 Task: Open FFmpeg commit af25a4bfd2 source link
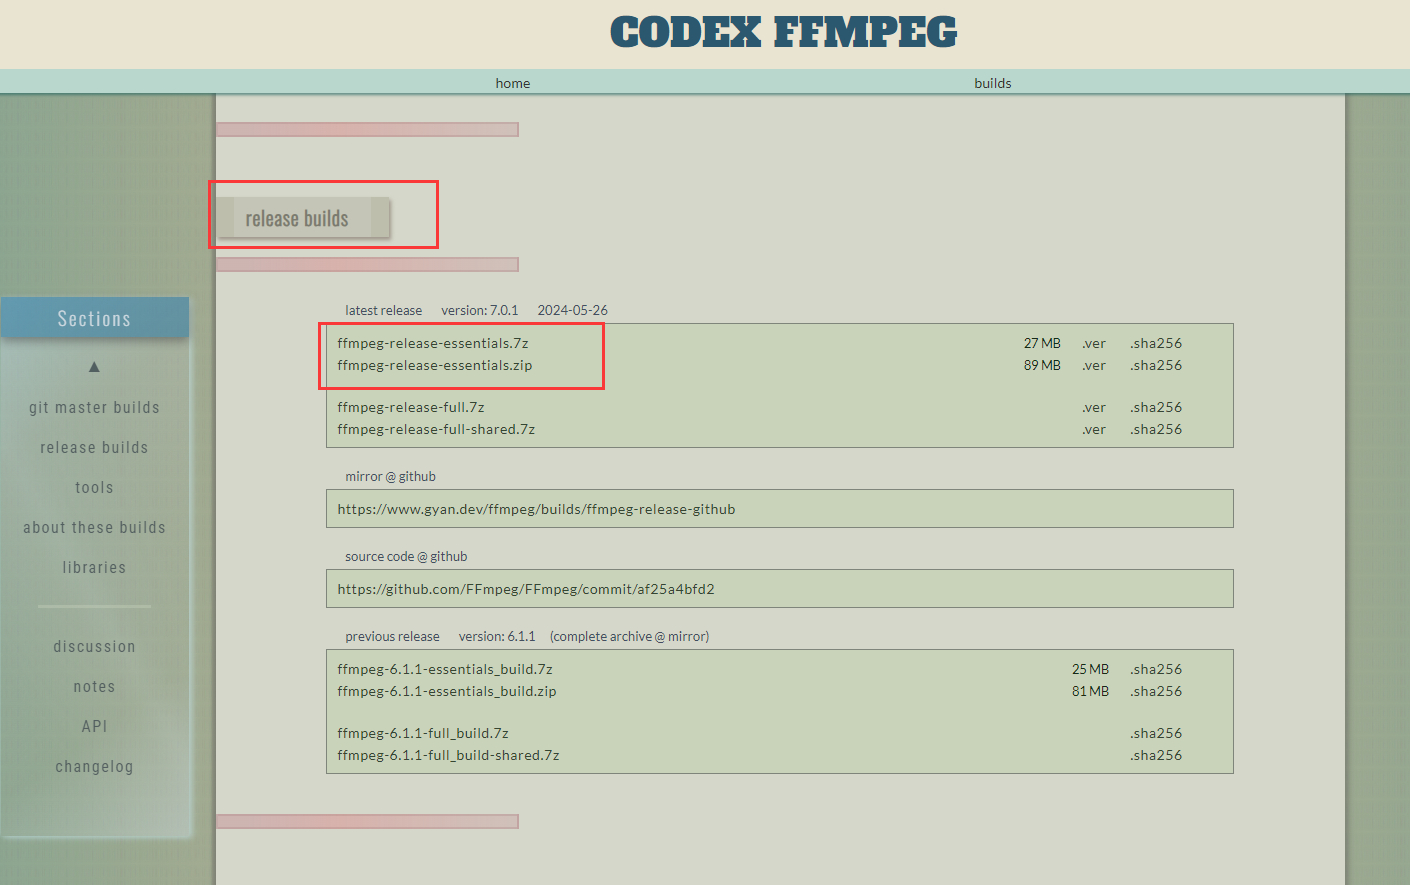click(526, 589)
